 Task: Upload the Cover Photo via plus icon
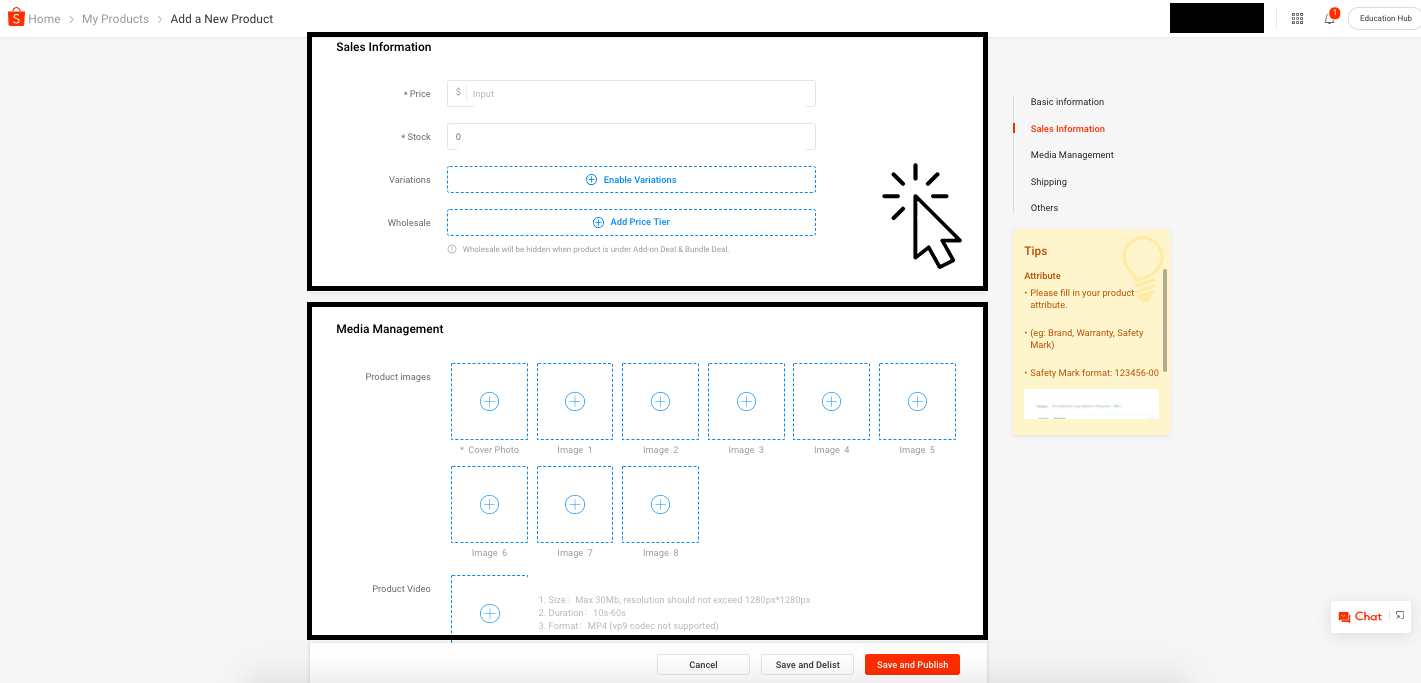[x=489, y=401]
